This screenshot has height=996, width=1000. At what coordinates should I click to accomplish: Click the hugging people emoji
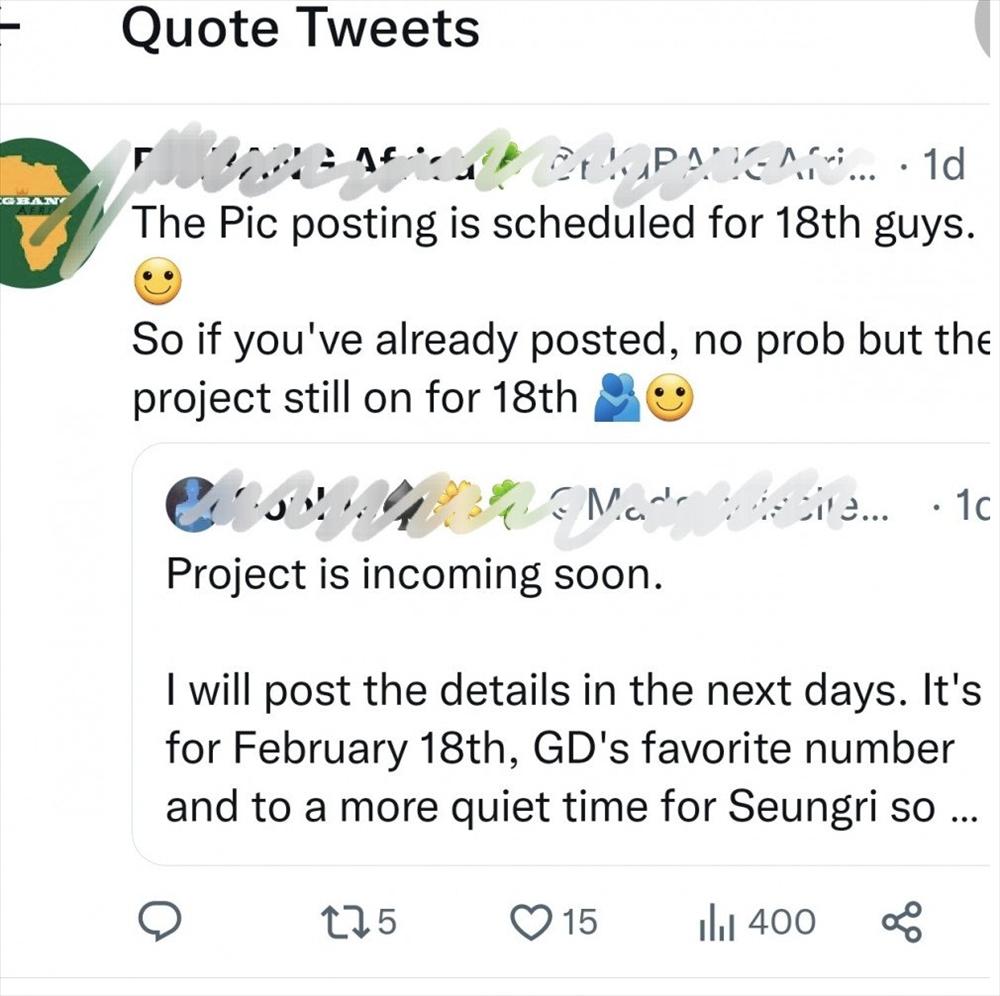click(617, 400)
